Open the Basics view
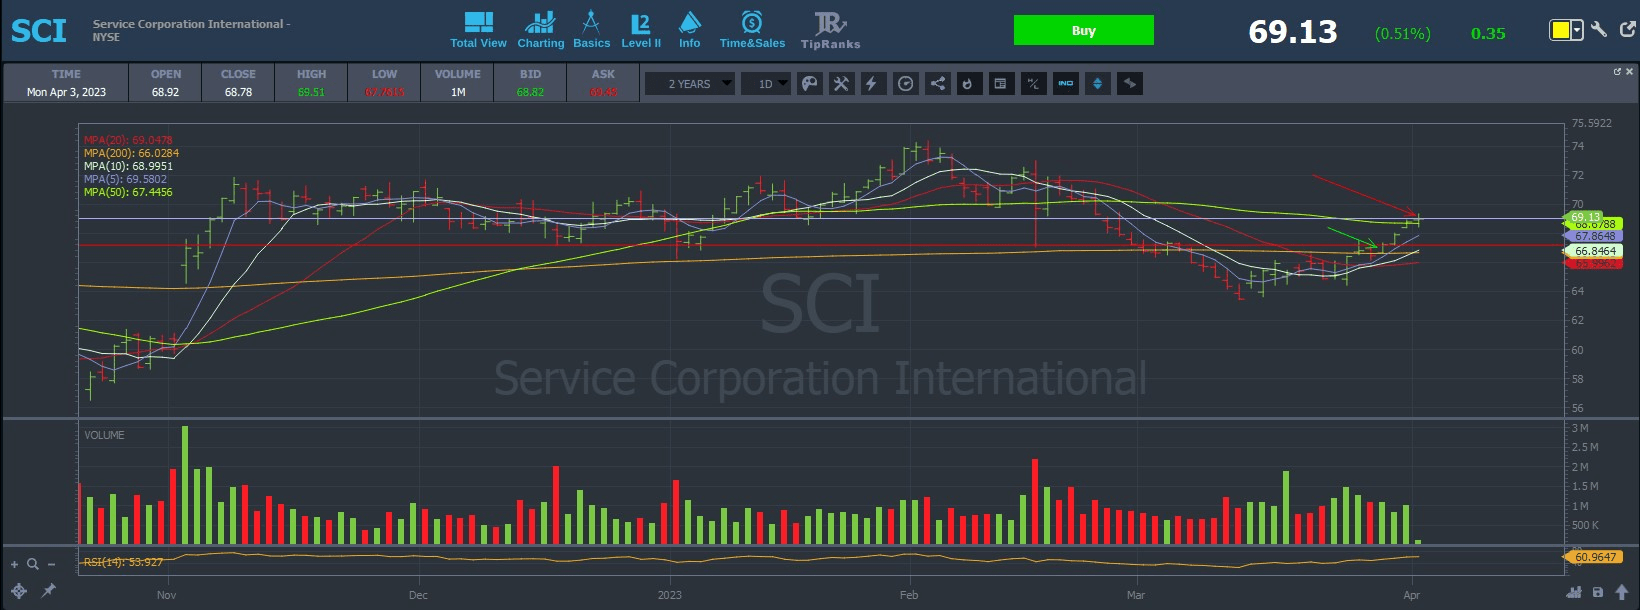1640x610 pixels. 591,30
